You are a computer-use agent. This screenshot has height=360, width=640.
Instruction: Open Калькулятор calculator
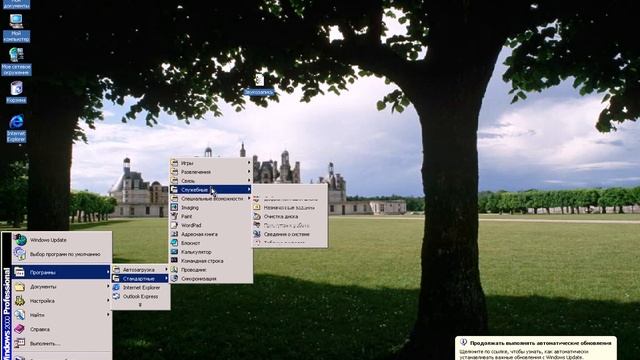point(211,252)
